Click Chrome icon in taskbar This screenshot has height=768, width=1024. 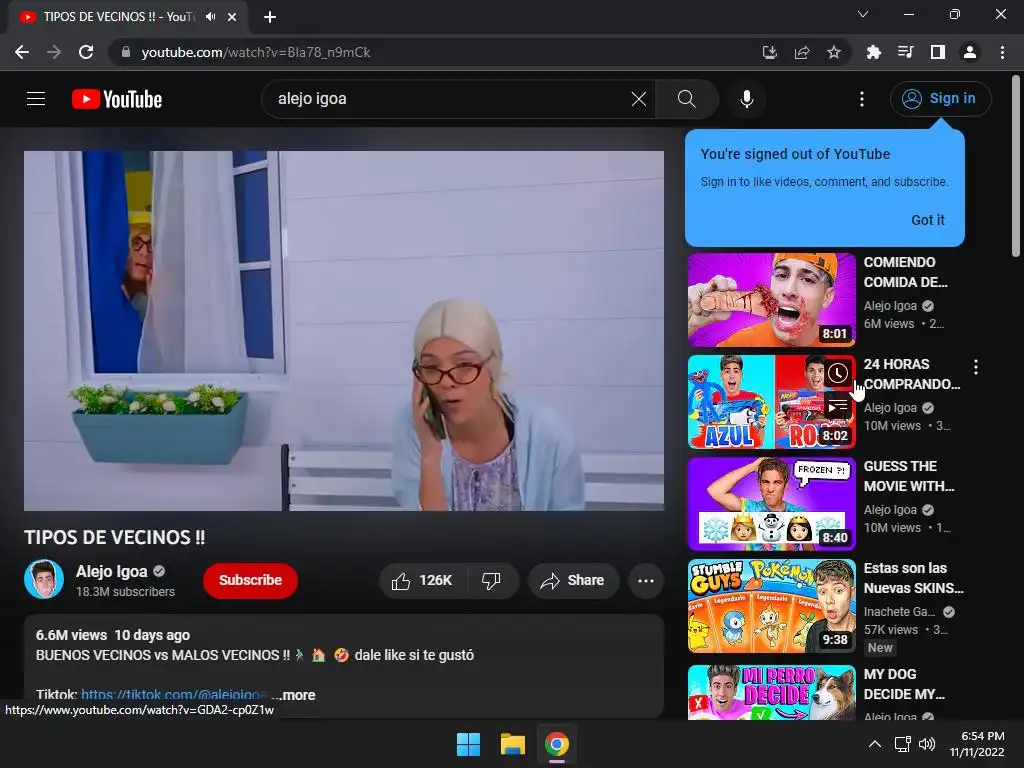[x=556, y=744]
